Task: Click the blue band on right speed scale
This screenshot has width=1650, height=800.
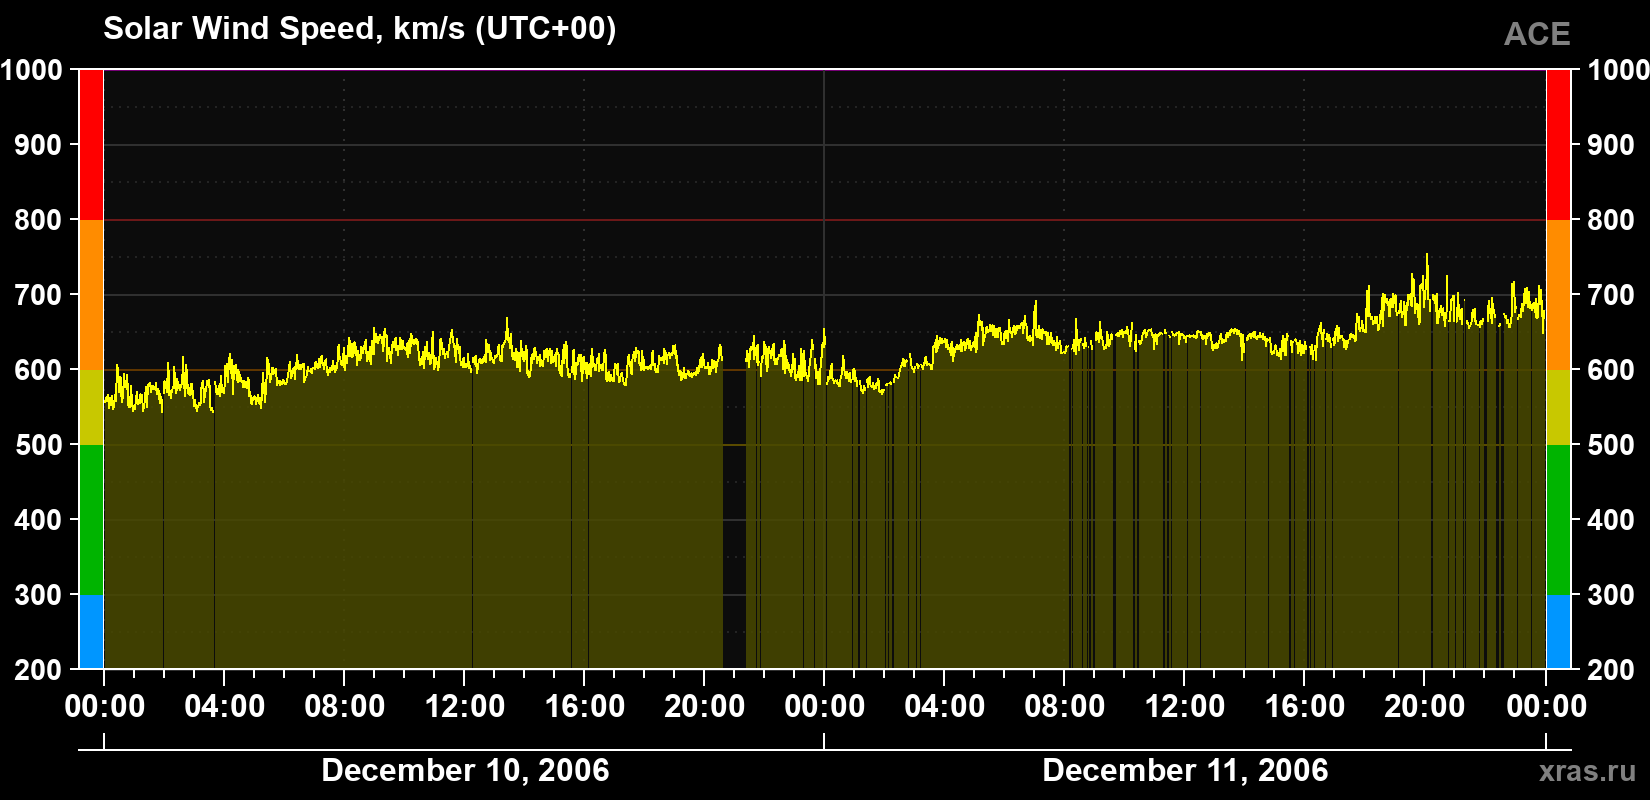Action: click(1558, 632)
